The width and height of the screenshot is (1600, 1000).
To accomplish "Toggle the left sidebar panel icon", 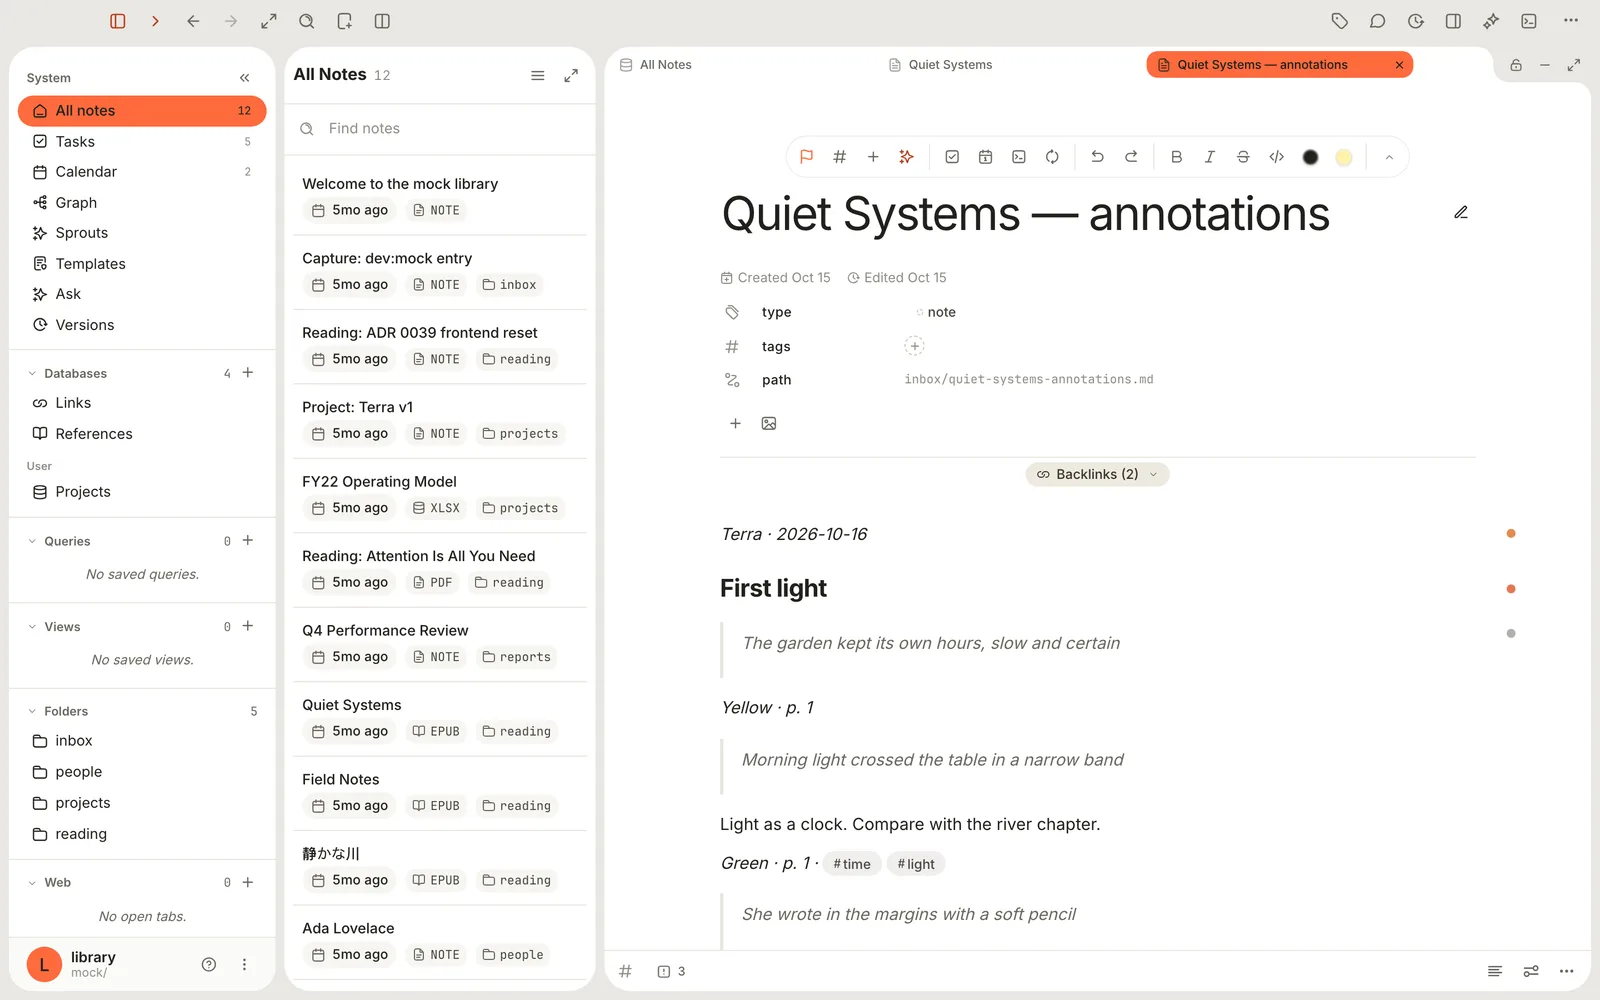I will pos(118,21).
